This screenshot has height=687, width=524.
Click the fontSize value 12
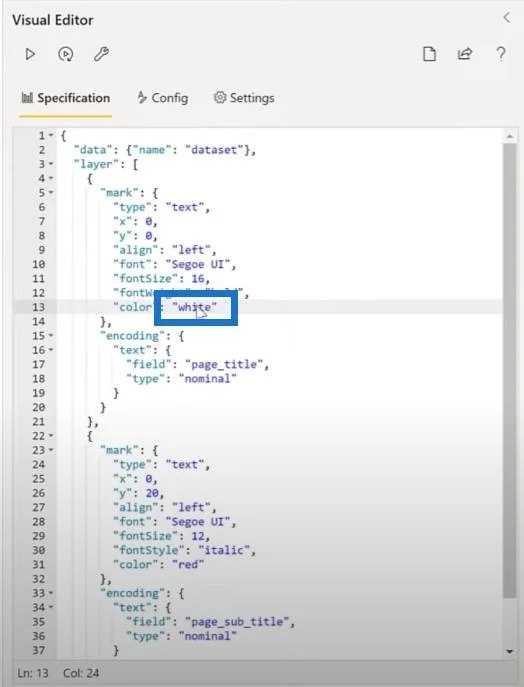(198, 536)
